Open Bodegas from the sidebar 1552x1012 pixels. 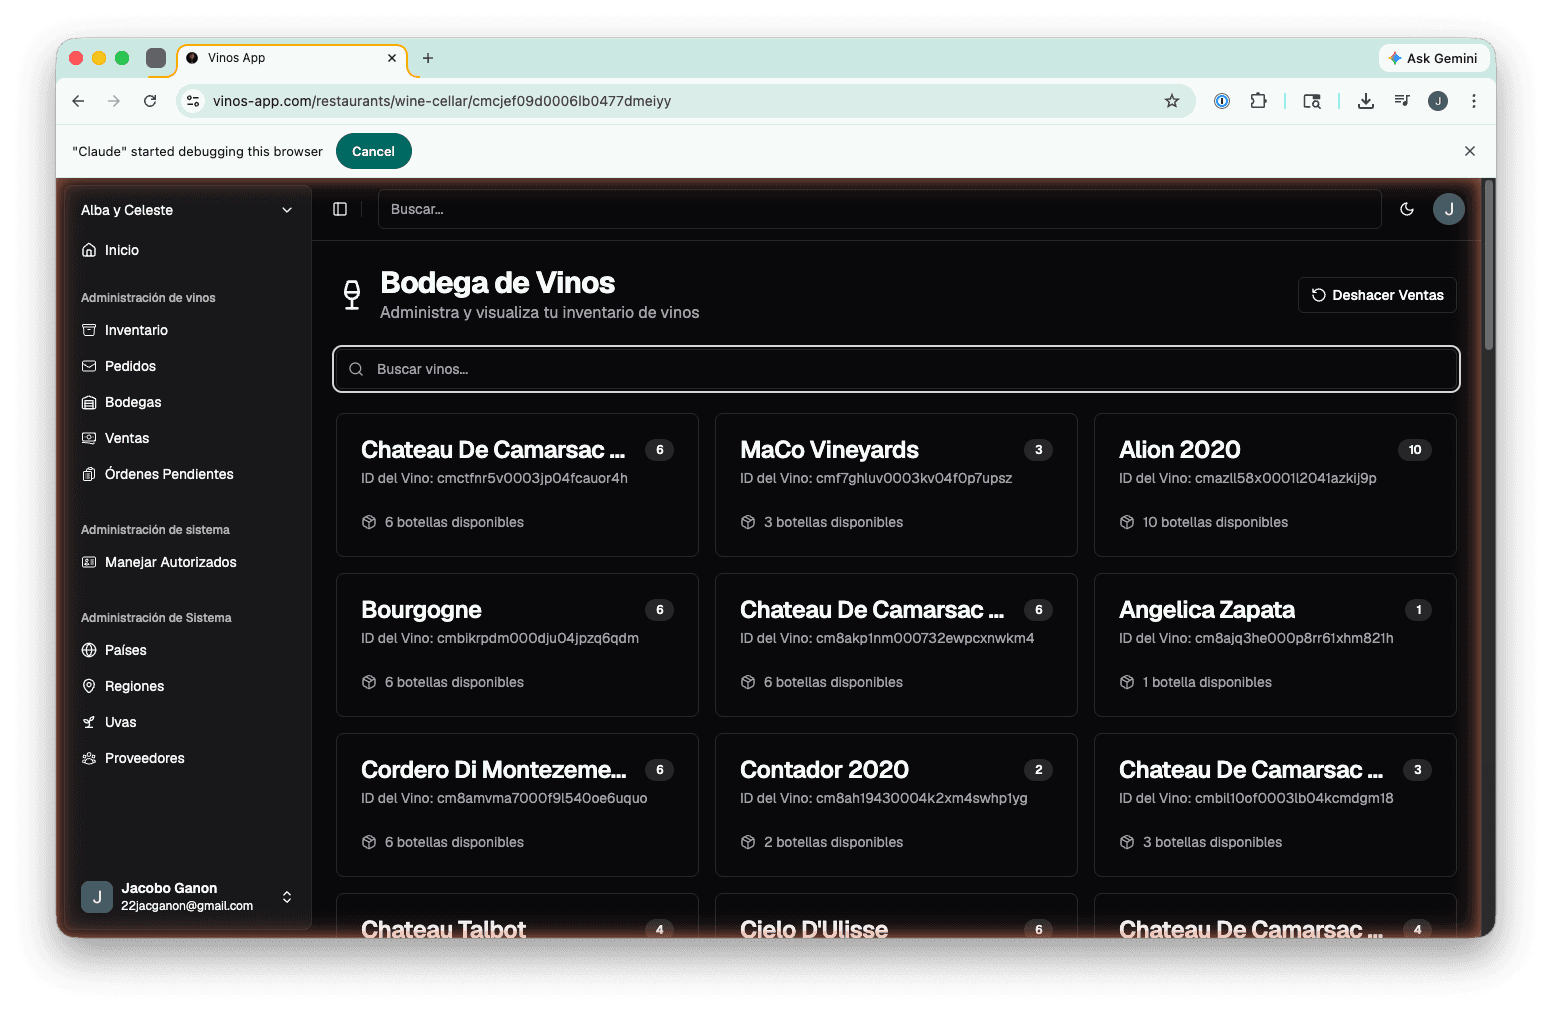point(133,402)
